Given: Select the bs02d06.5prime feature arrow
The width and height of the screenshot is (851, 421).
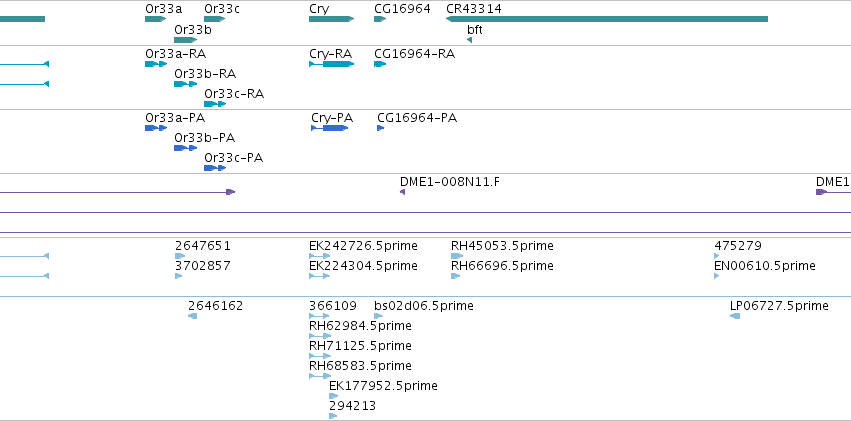Looking at the screenshot, I should click(378, 316).
